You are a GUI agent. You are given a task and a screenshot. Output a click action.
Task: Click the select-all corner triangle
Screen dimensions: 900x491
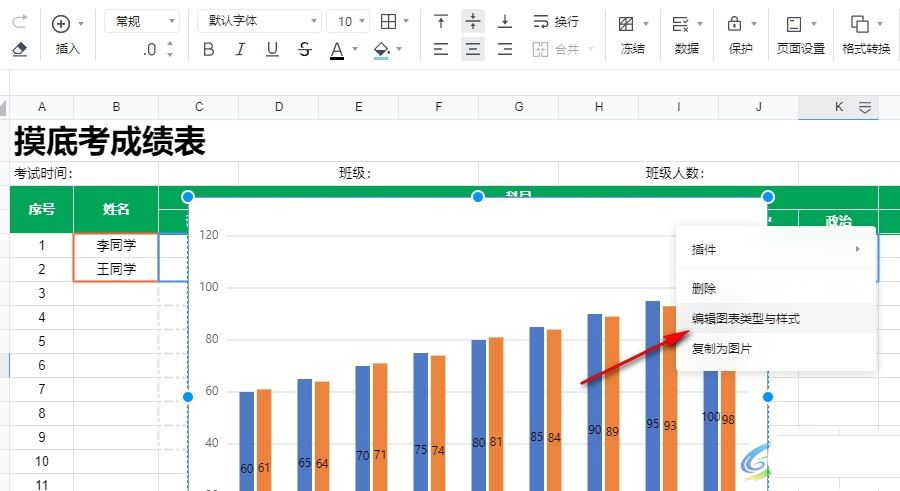pos(4,107)
